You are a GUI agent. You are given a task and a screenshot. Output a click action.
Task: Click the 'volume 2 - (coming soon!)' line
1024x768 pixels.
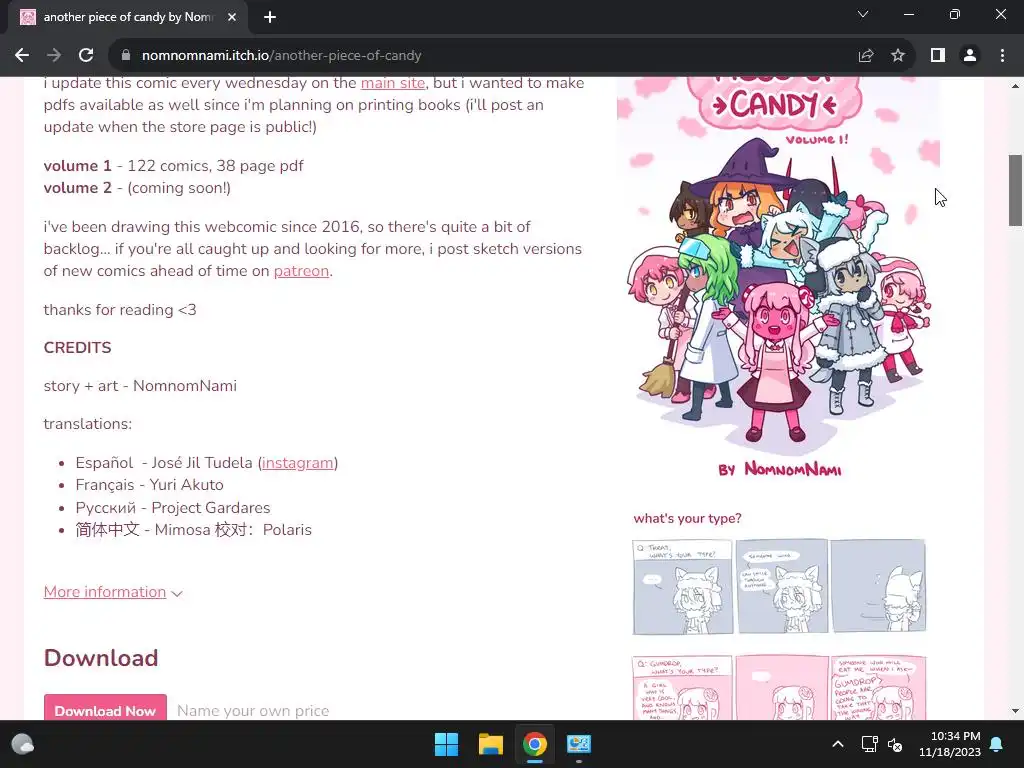click(137, 187)
